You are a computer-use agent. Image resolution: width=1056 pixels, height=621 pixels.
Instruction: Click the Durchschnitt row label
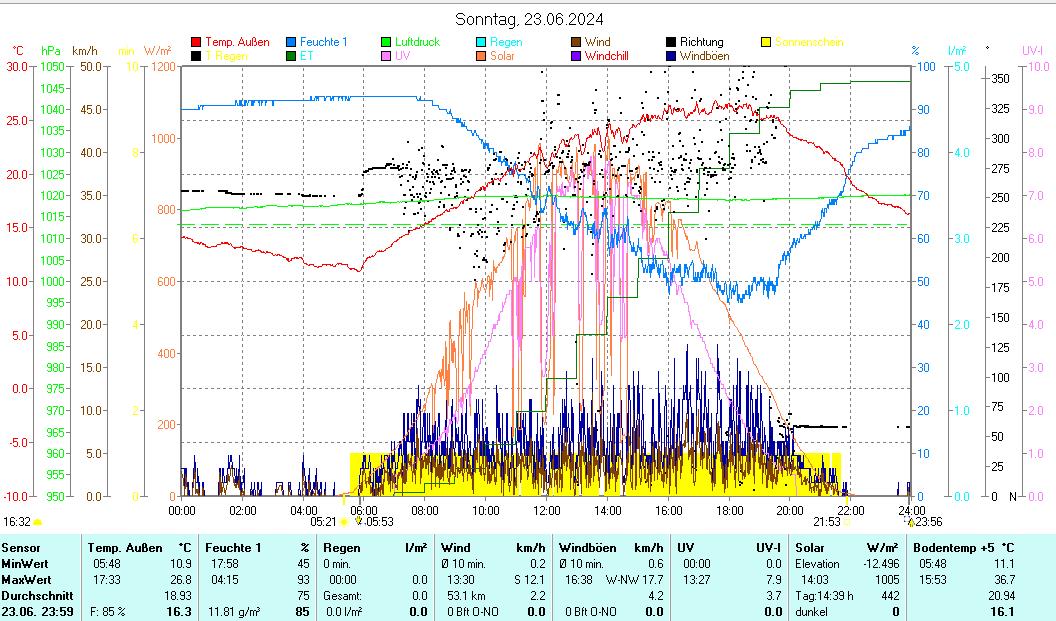pyautogui.click(x=31, y=595)
